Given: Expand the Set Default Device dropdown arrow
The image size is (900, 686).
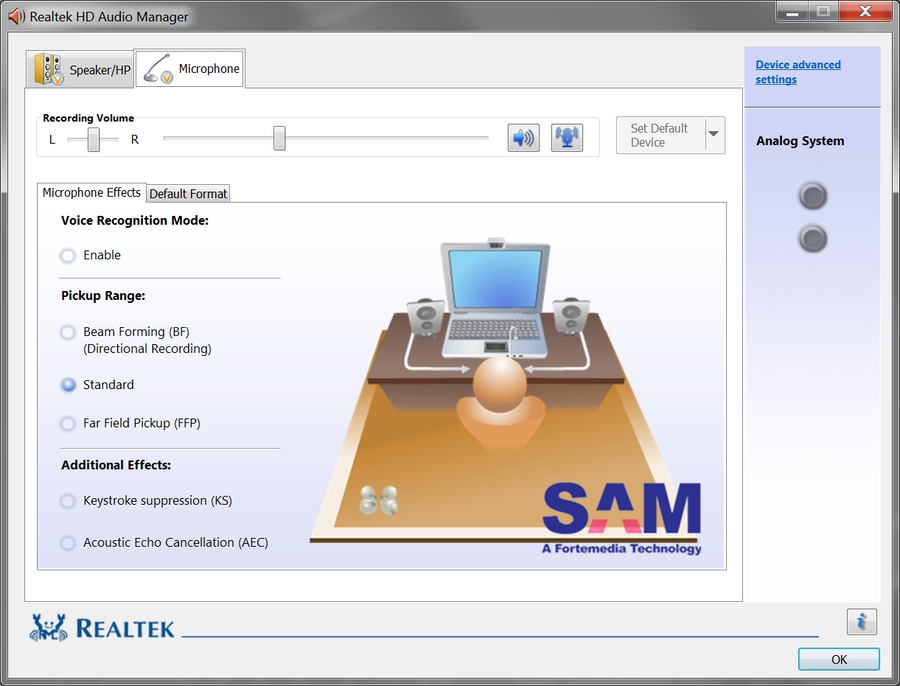Looking at the screenshot, I should [714, 135].
